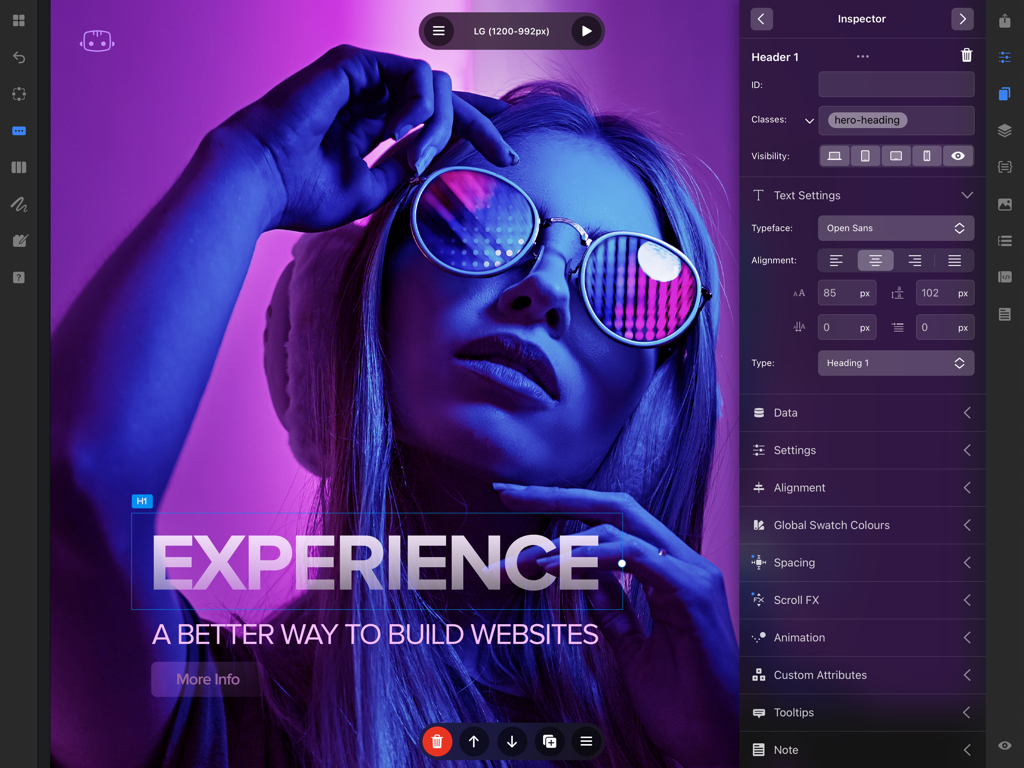Open the layers stack icon in right sidebar
Screen dimensions: 1024x768
pos(1004,131)
